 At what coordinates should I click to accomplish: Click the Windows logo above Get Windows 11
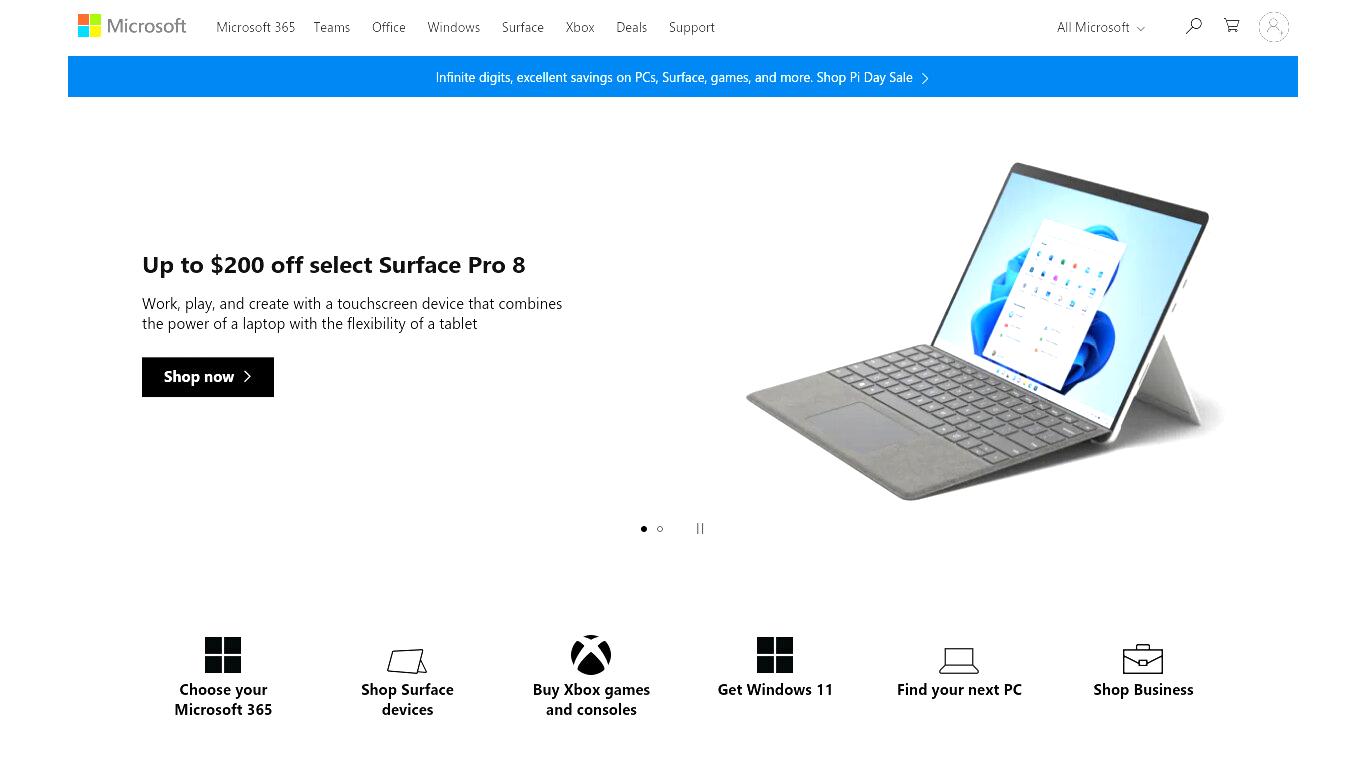click(775, 655)
